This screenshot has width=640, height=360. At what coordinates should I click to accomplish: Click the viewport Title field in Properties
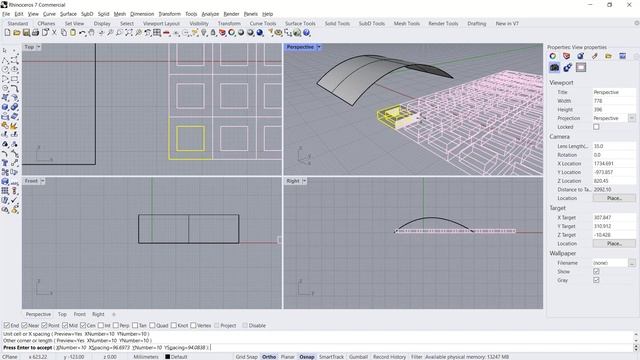(614, 92)
